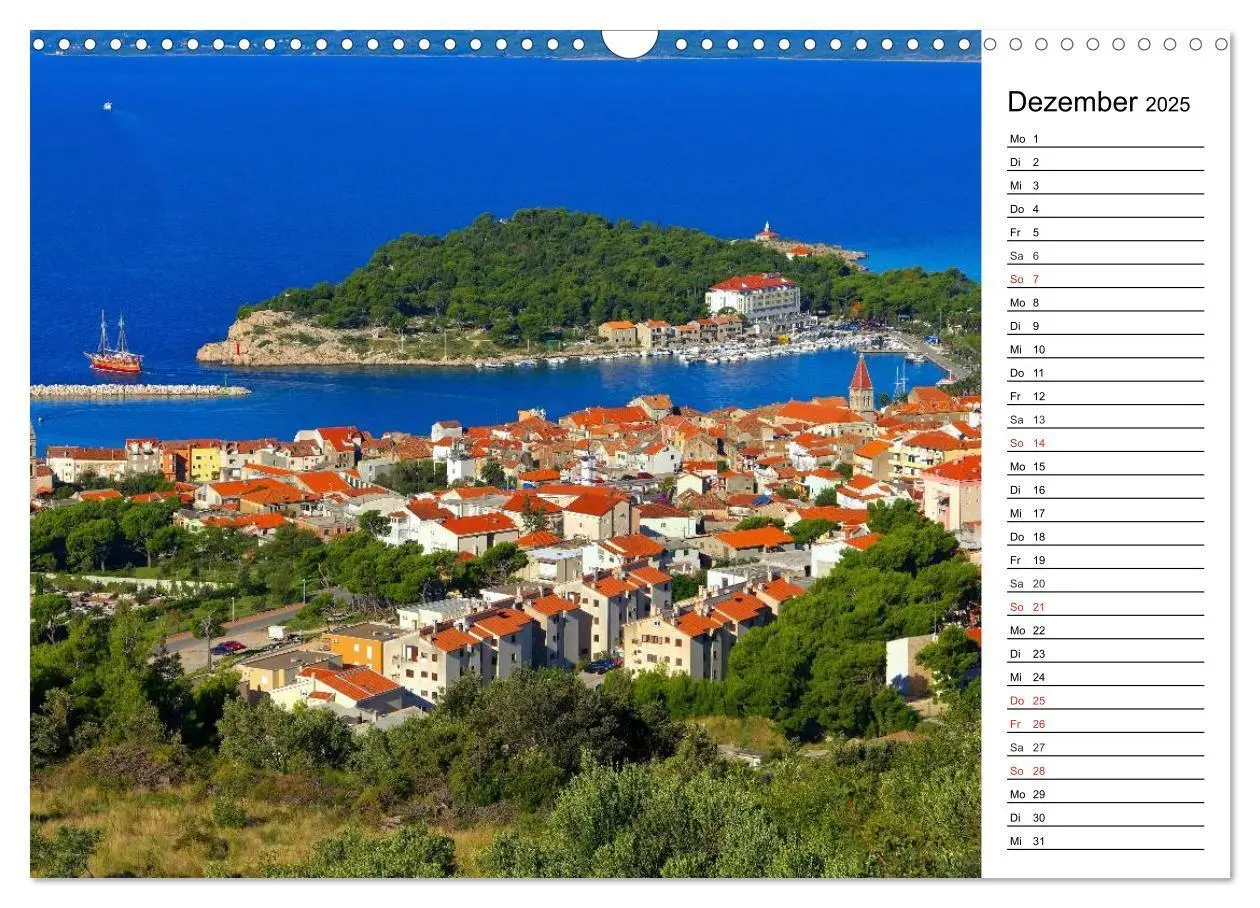The width and height of the screenshot is (1260, 908).
Task: Select the calendar row Sa 6
Action: click(1105, 256)
